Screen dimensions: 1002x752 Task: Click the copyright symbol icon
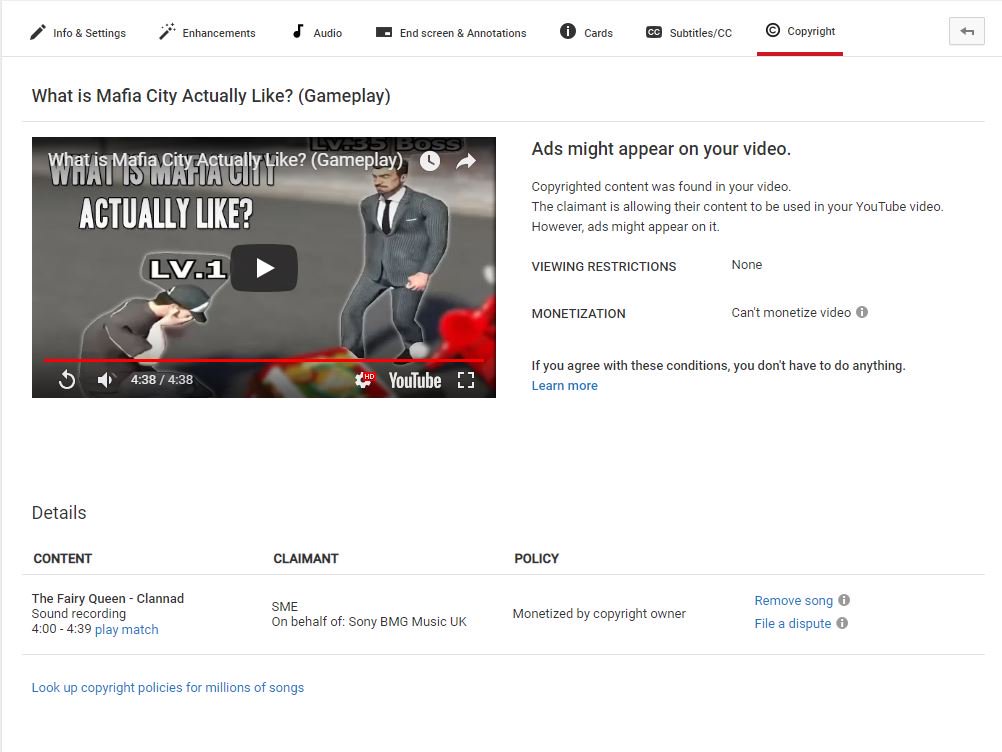pyautogui.click(x=773, y=30)
